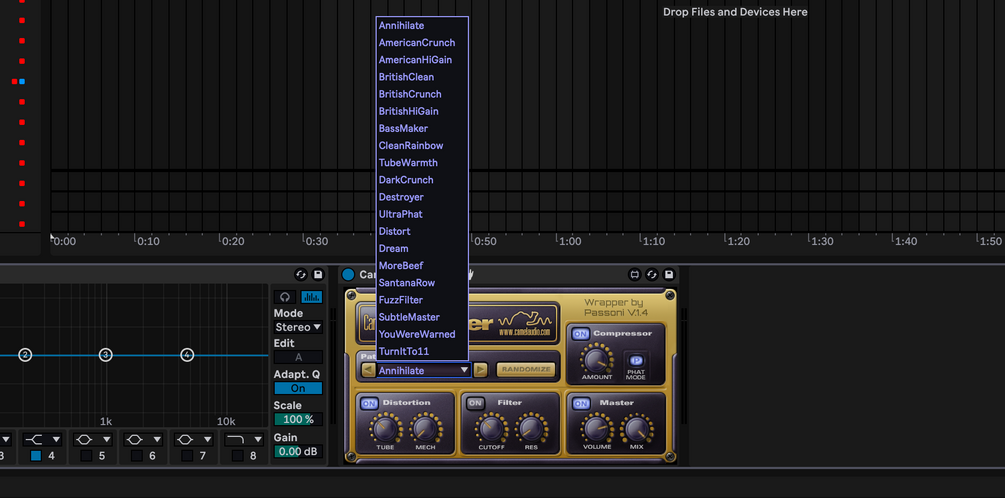Viewport: 1005px width, 498px height.
Task: Click the Mech distortion knob
Action: (x=425, y=429)
